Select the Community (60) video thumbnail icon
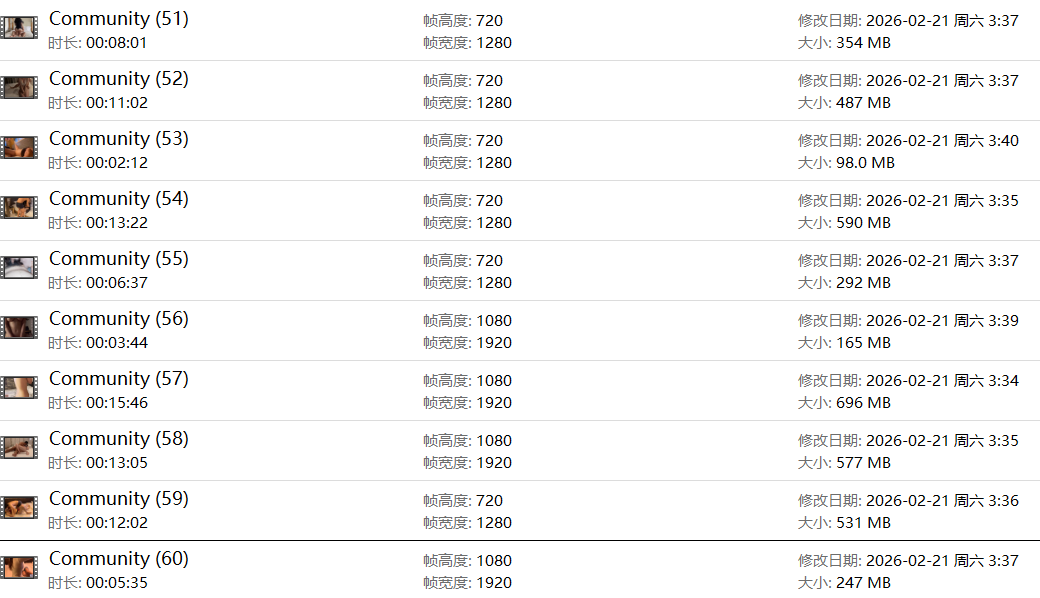 [19, 568]
